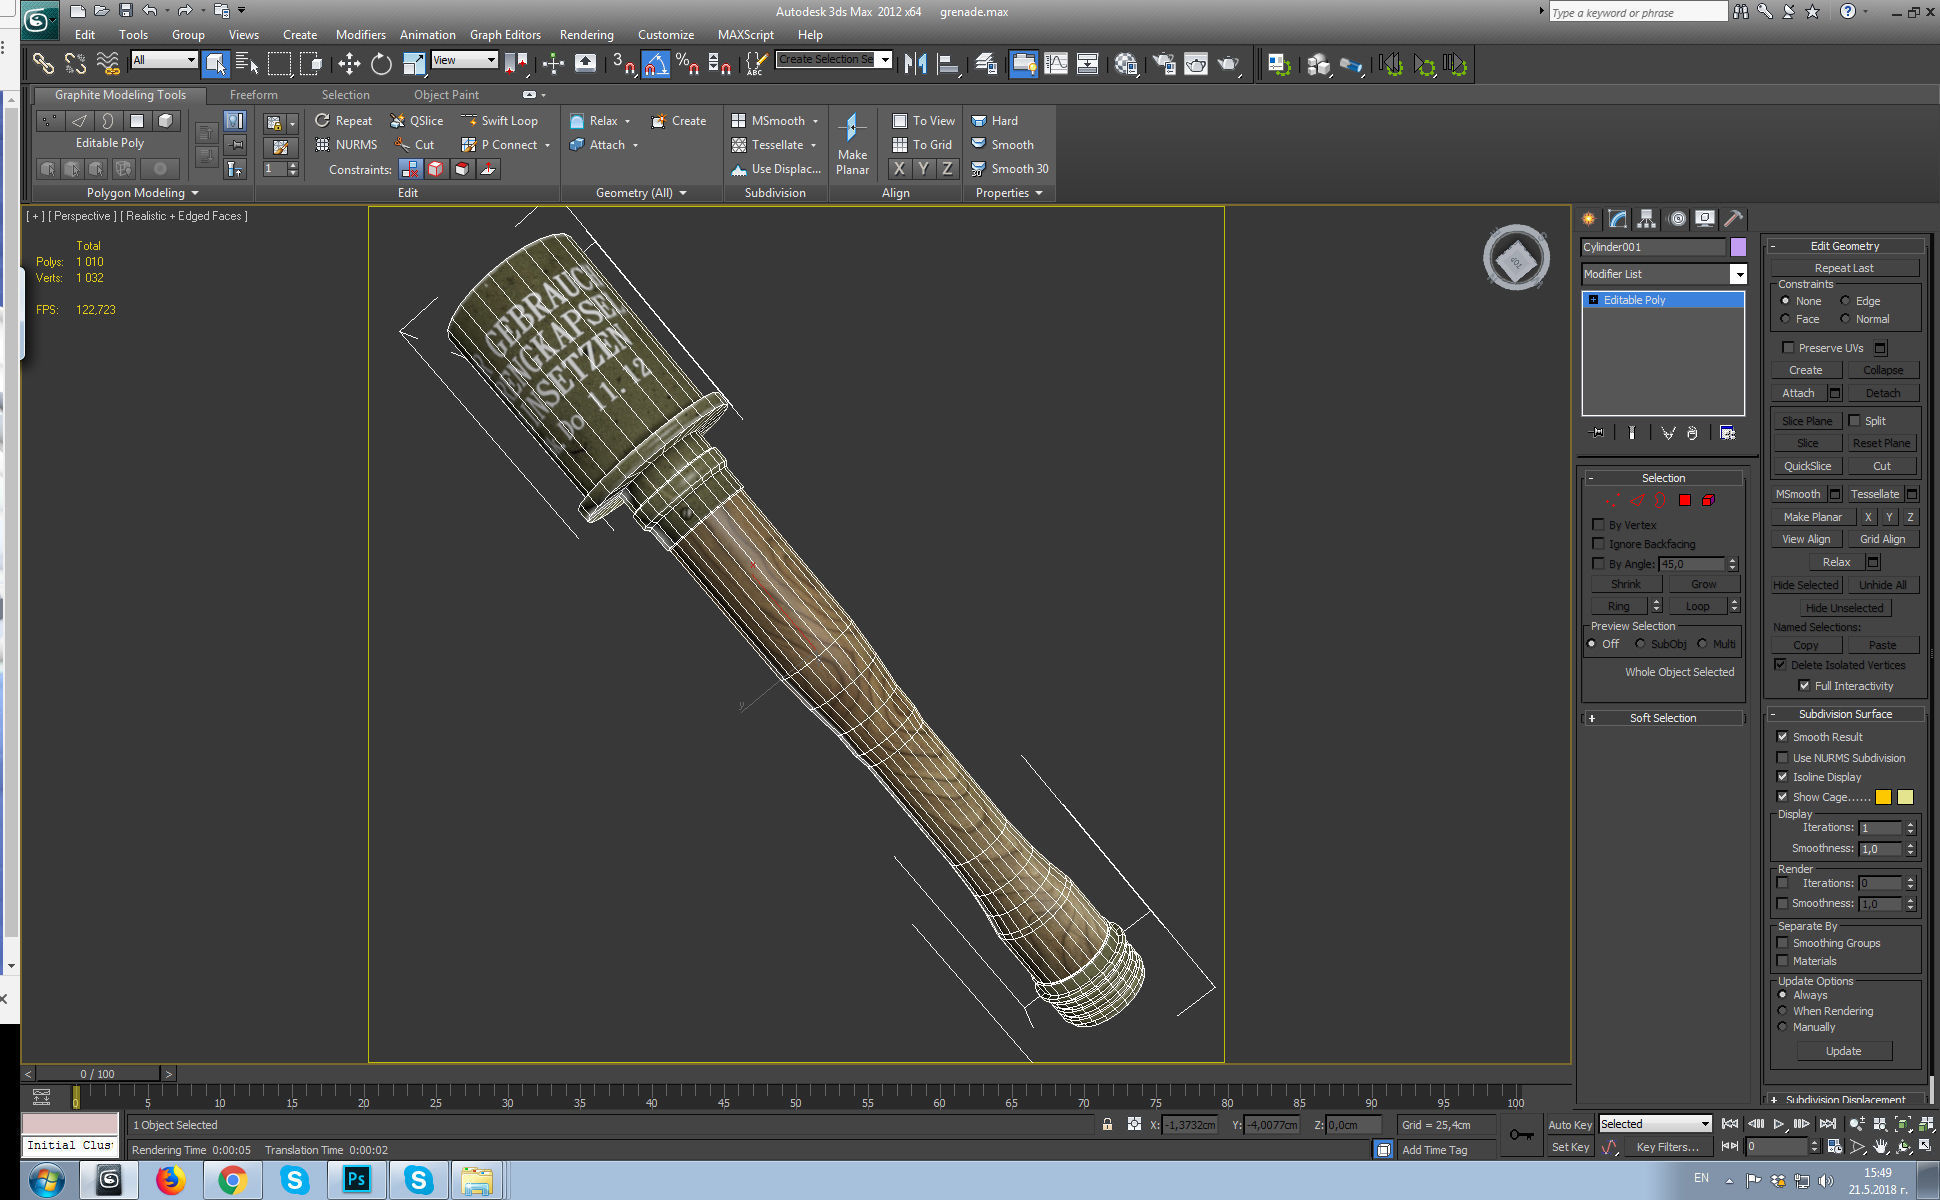Expand the Soft Selection rollout

[x=1663, y=718]
